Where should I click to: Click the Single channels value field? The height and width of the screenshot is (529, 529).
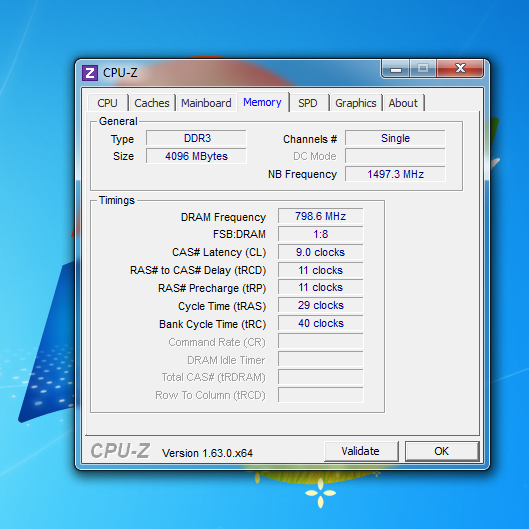coord(395,138)
